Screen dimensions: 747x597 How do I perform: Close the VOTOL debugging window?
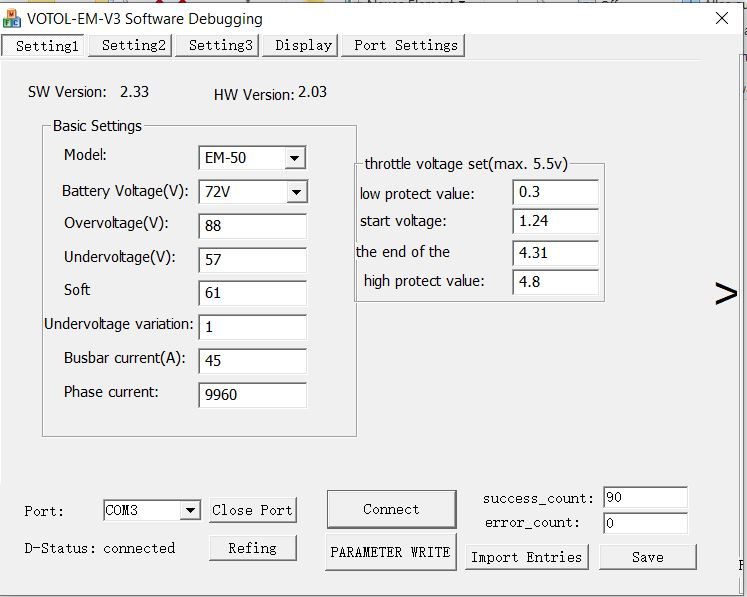(722, 18)
